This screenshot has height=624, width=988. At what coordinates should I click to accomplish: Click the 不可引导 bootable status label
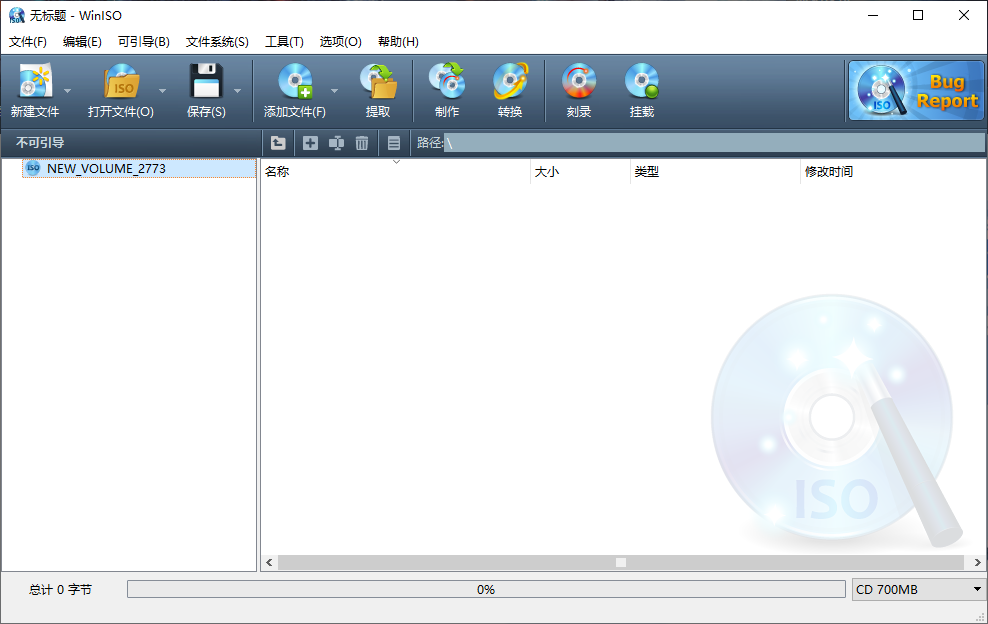[x=40, y=142]
